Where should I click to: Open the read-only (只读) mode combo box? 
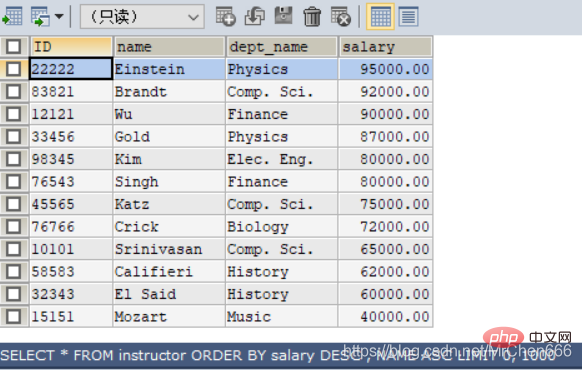(x=142, y=16)
